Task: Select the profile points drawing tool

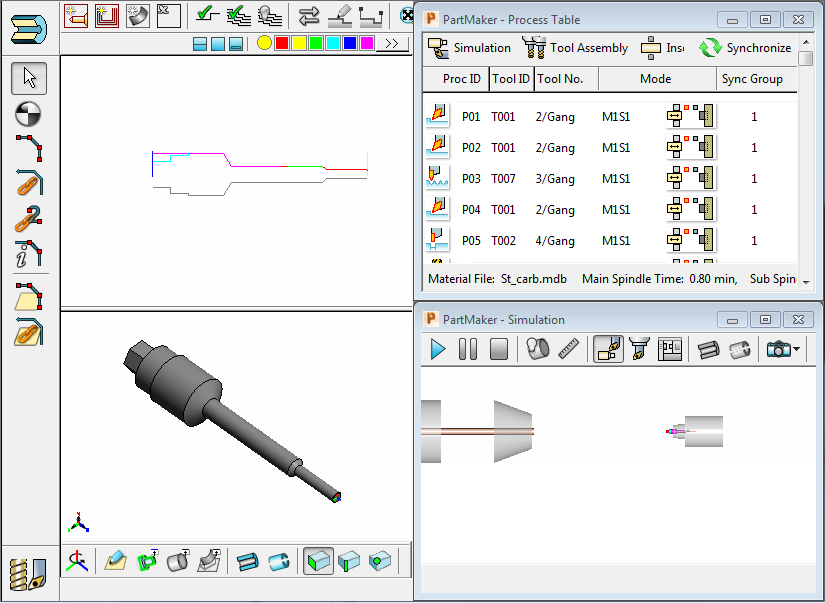Action: click(29, 148)
